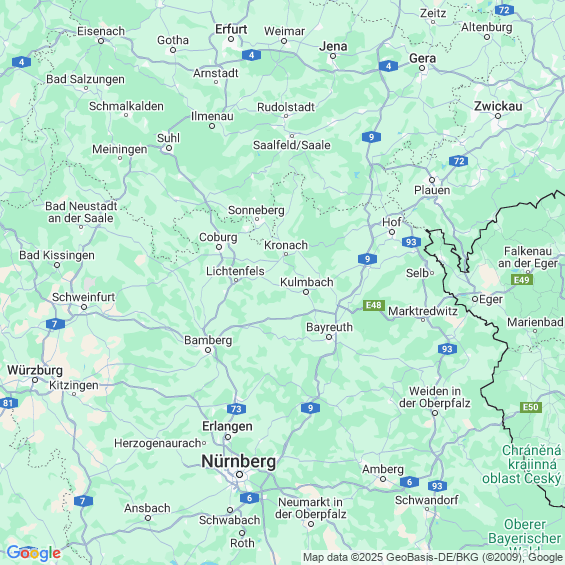
Task: Click the E48 route shield near Bayreuth
Action: pos(374,306)
